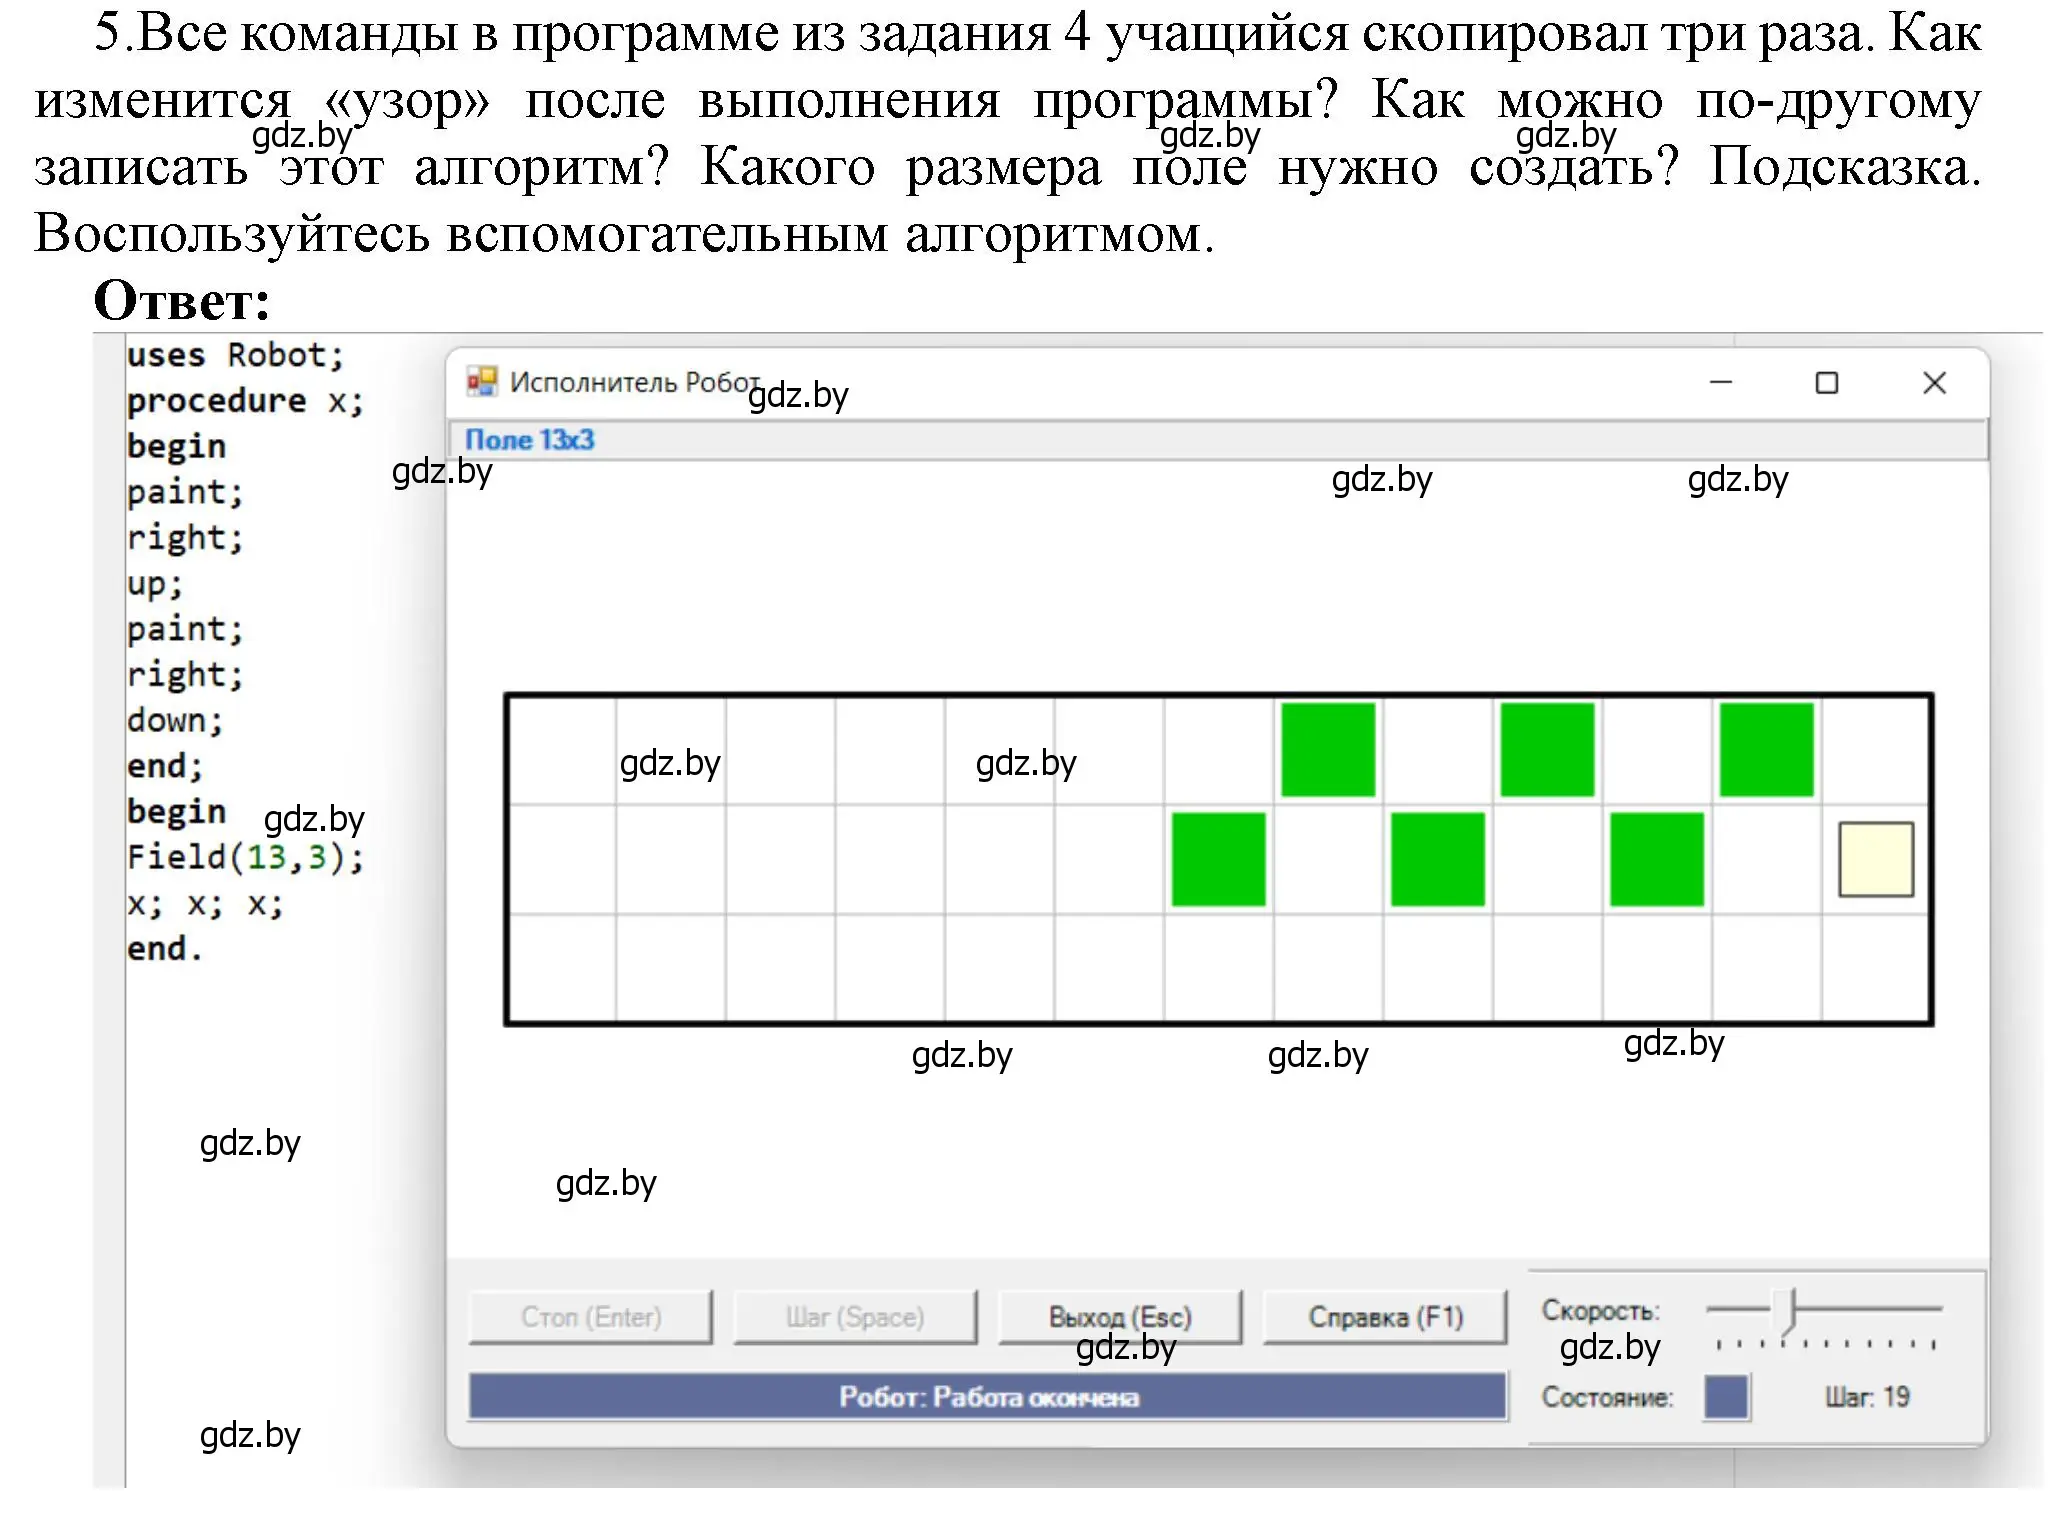Click the Стоп (Enter) button

[591, 1317]
